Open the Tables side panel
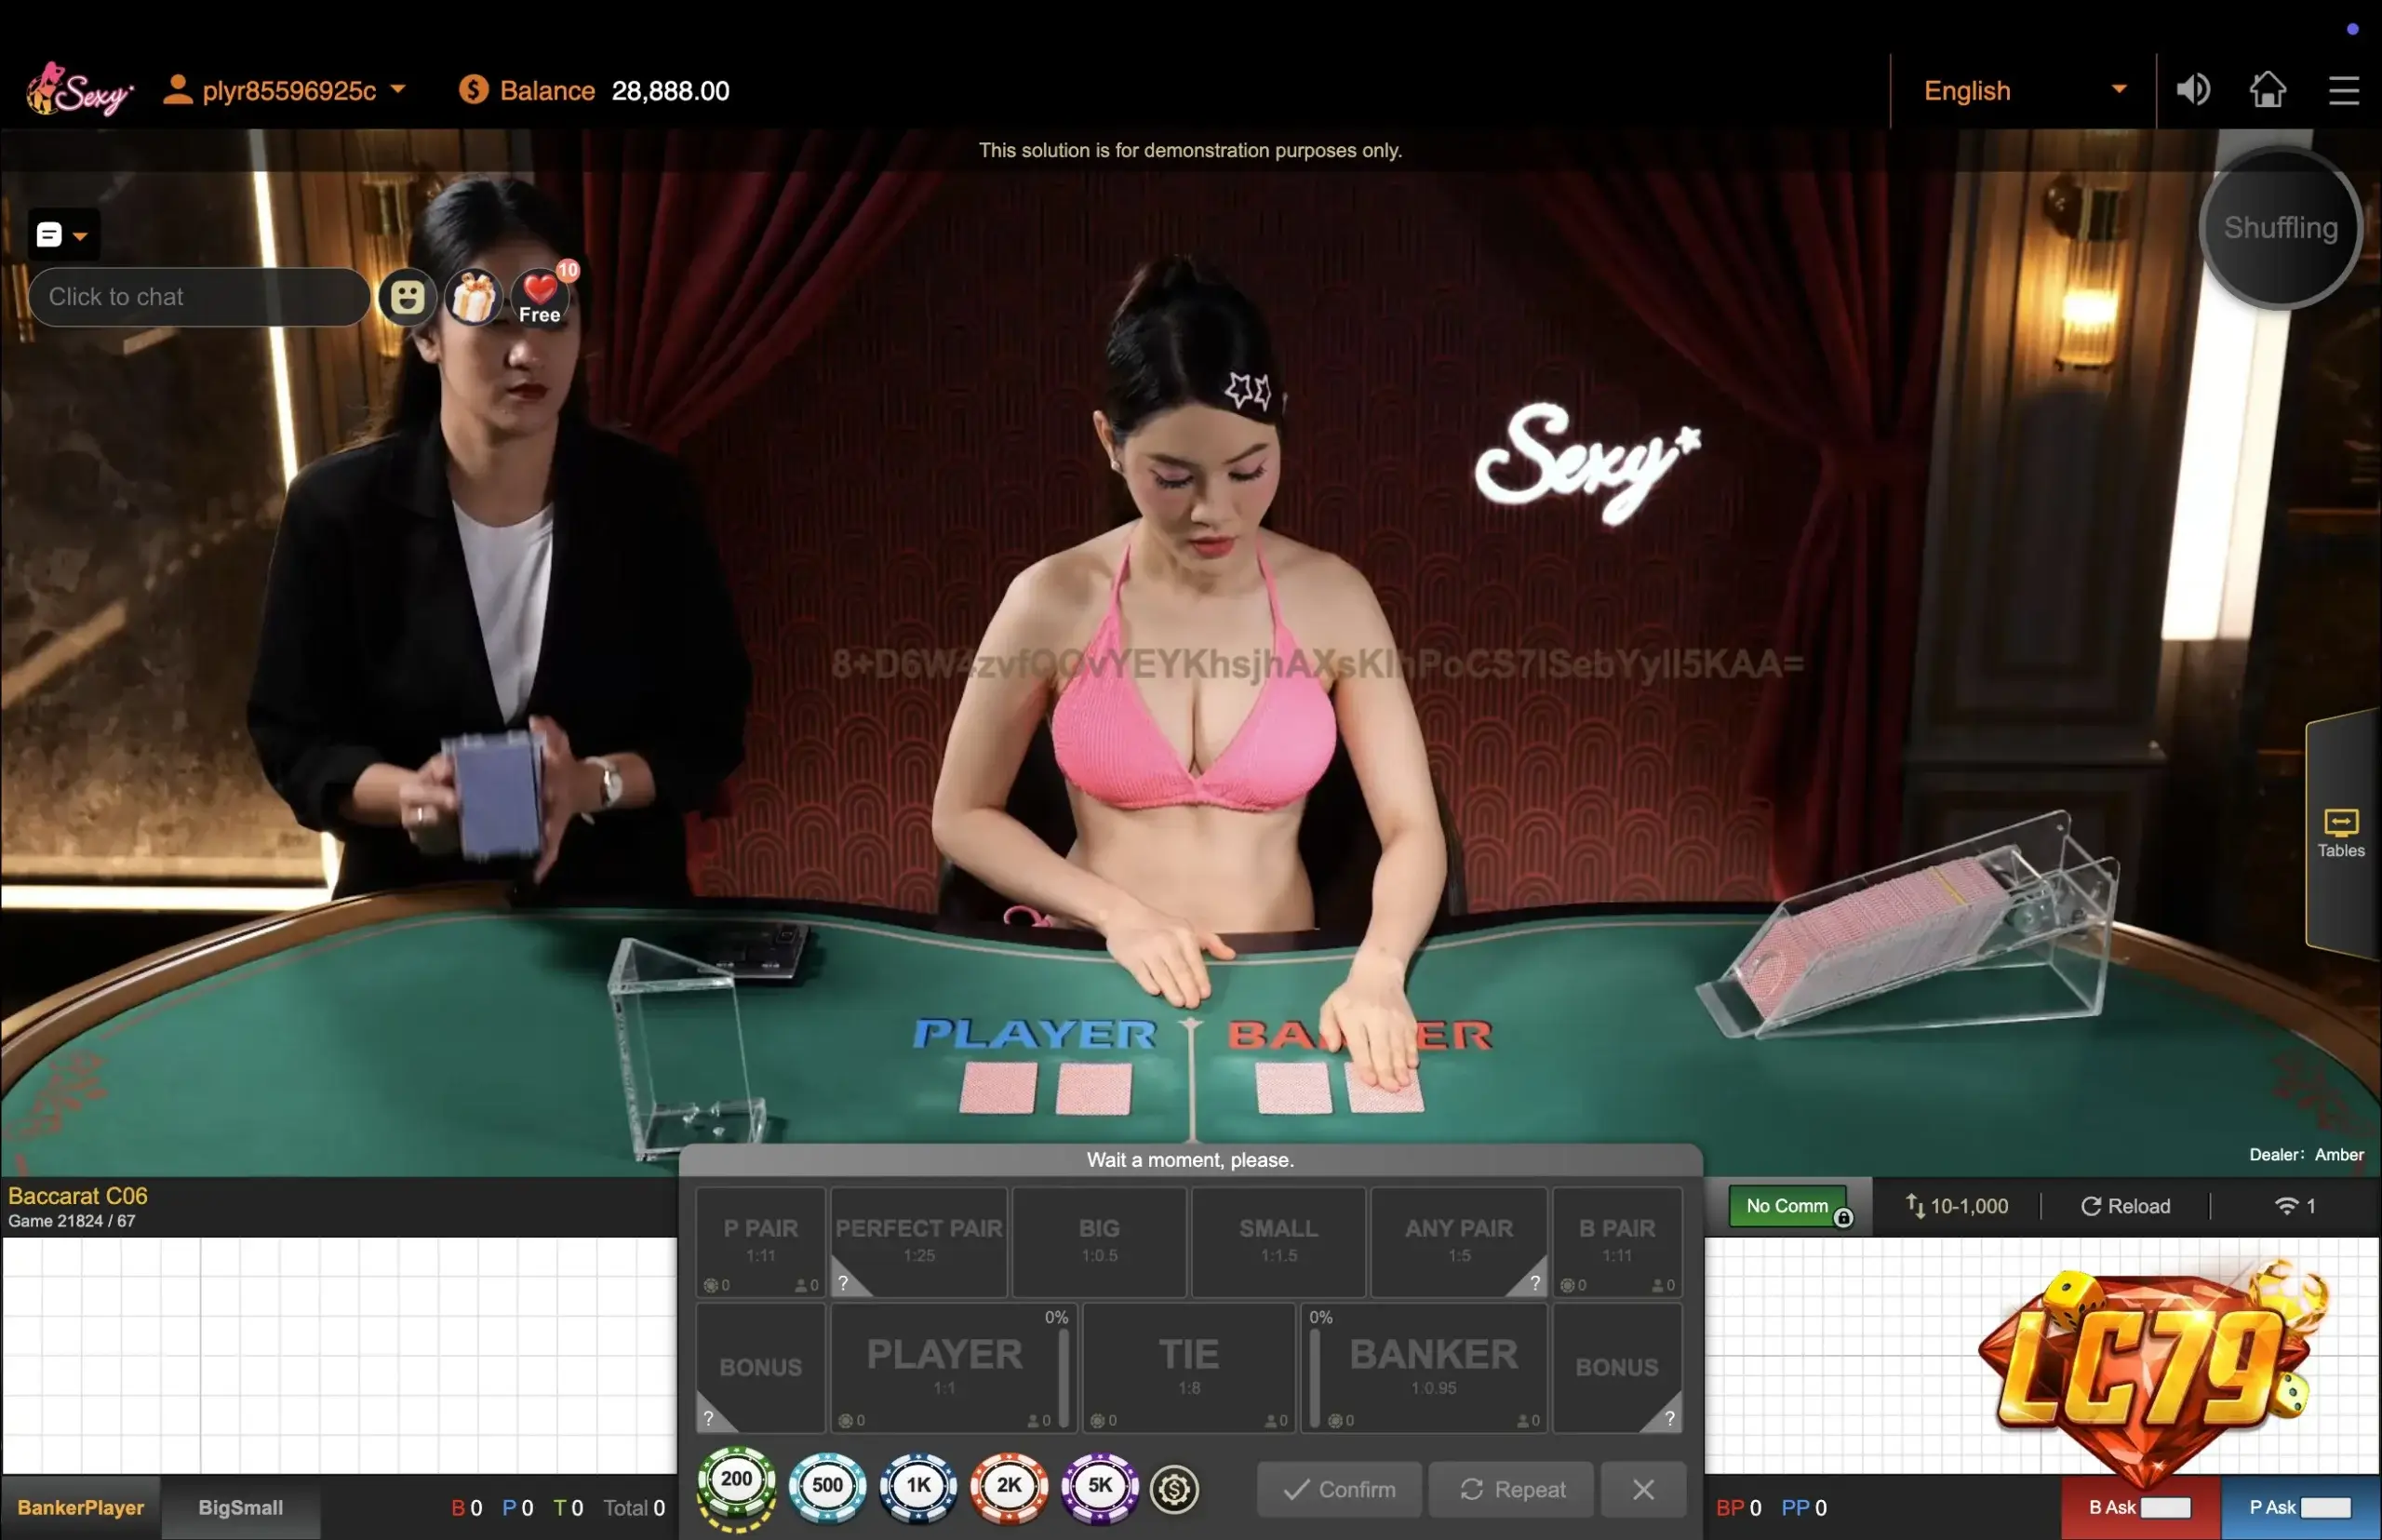This screenshot has height=1540, width=2382. (x=2341, y=834)
